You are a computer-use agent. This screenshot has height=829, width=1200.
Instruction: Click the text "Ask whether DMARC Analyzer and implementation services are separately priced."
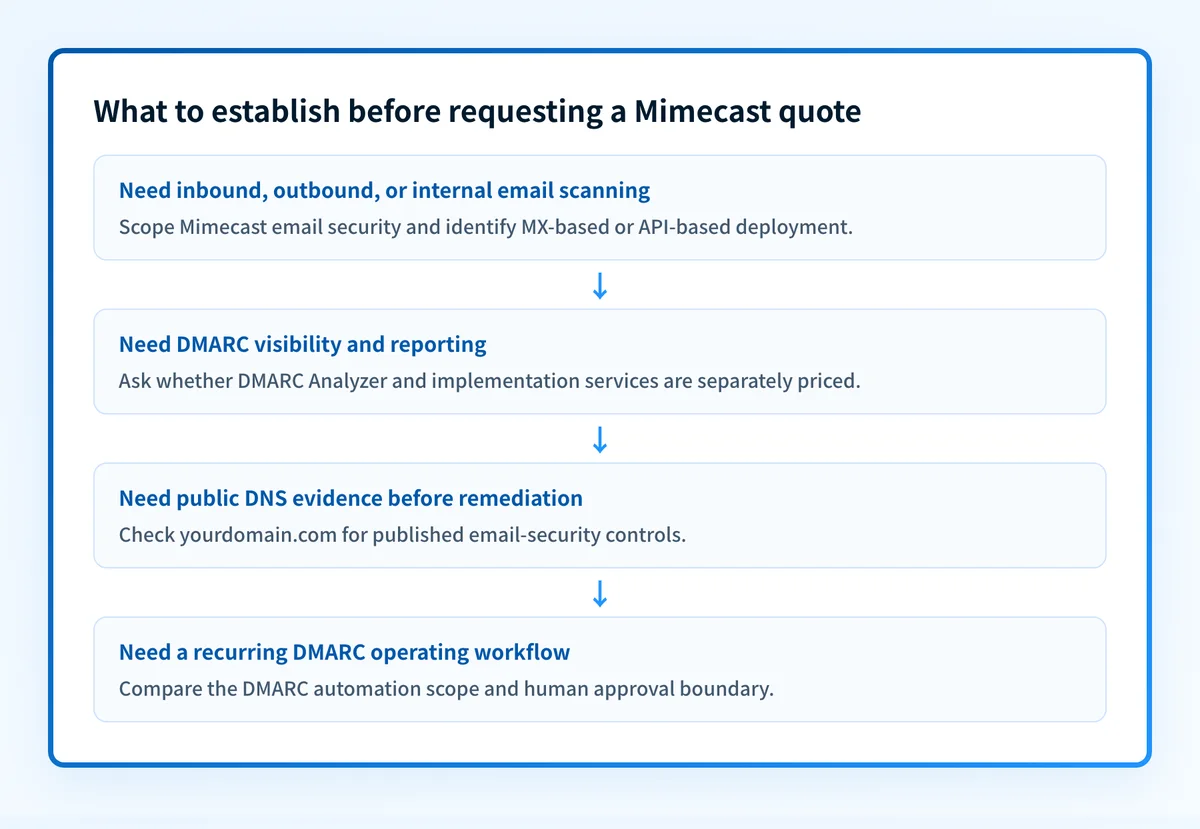click(490, 380)
